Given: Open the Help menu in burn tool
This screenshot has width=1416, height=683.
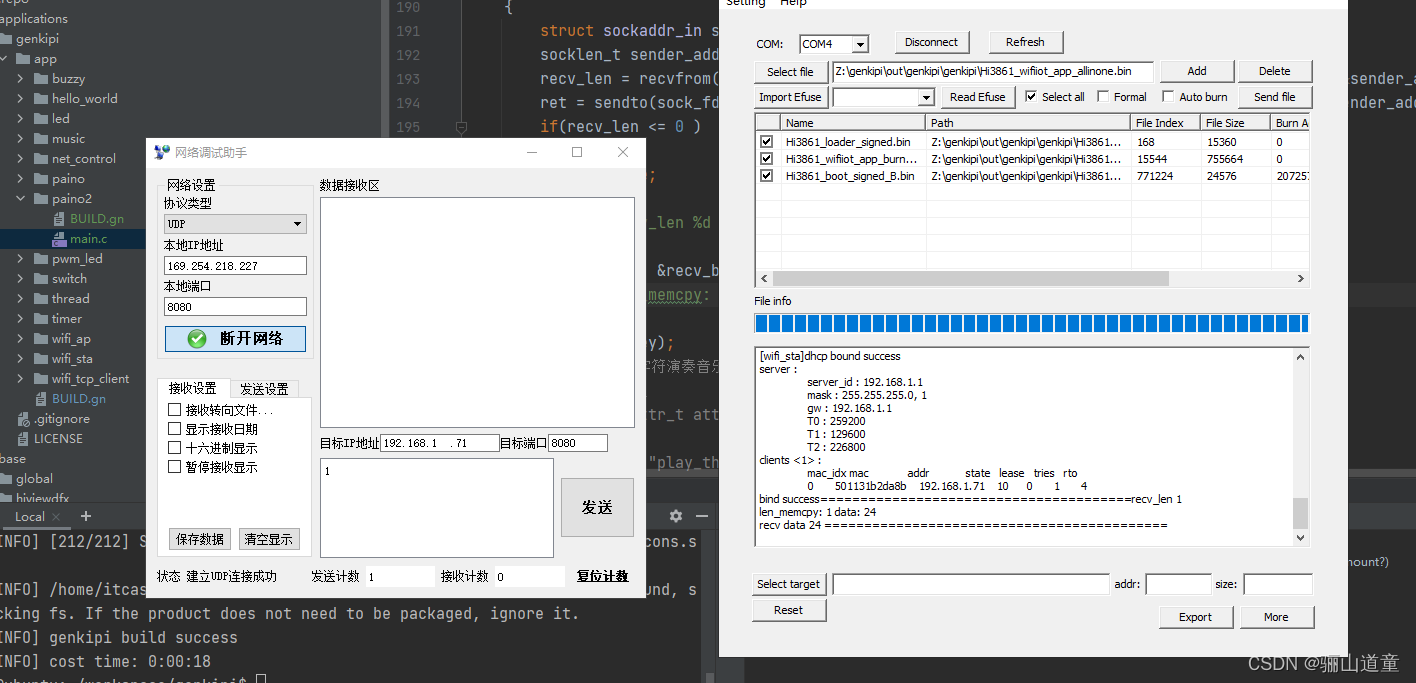Looking at the screenshot, I should coord(793,4).
